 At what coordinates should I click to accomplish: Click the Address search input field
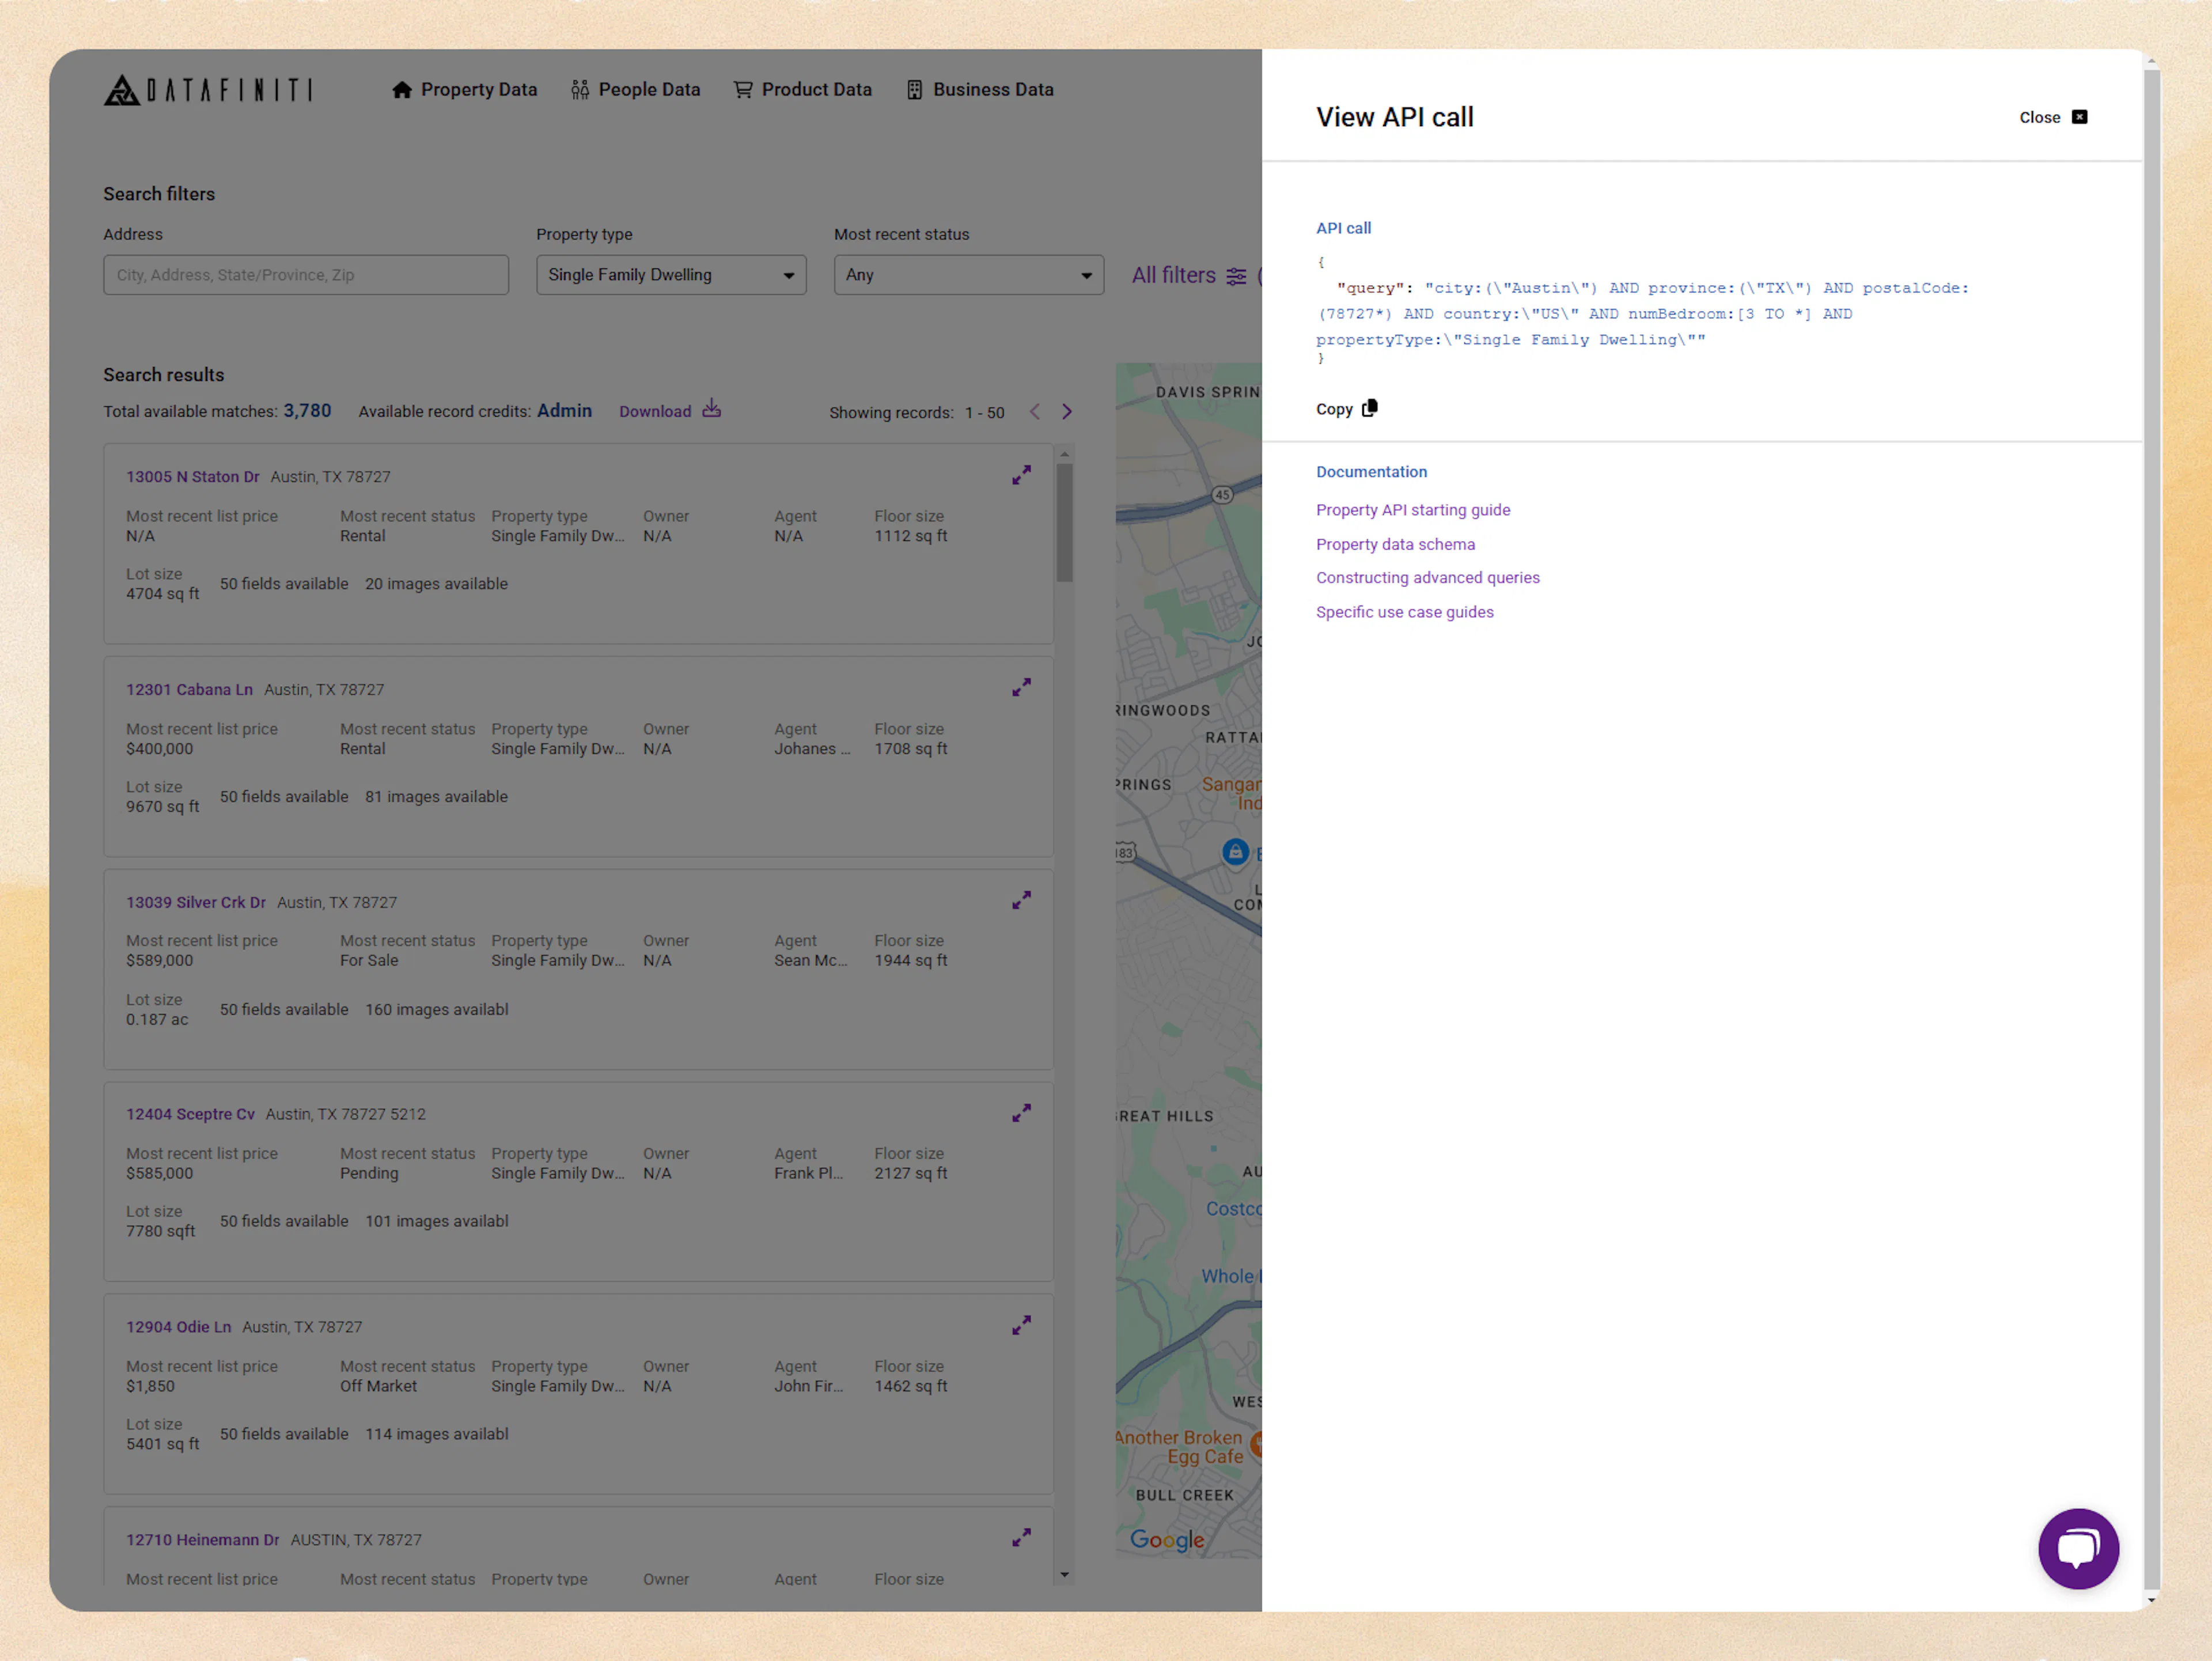coord(306,274)
